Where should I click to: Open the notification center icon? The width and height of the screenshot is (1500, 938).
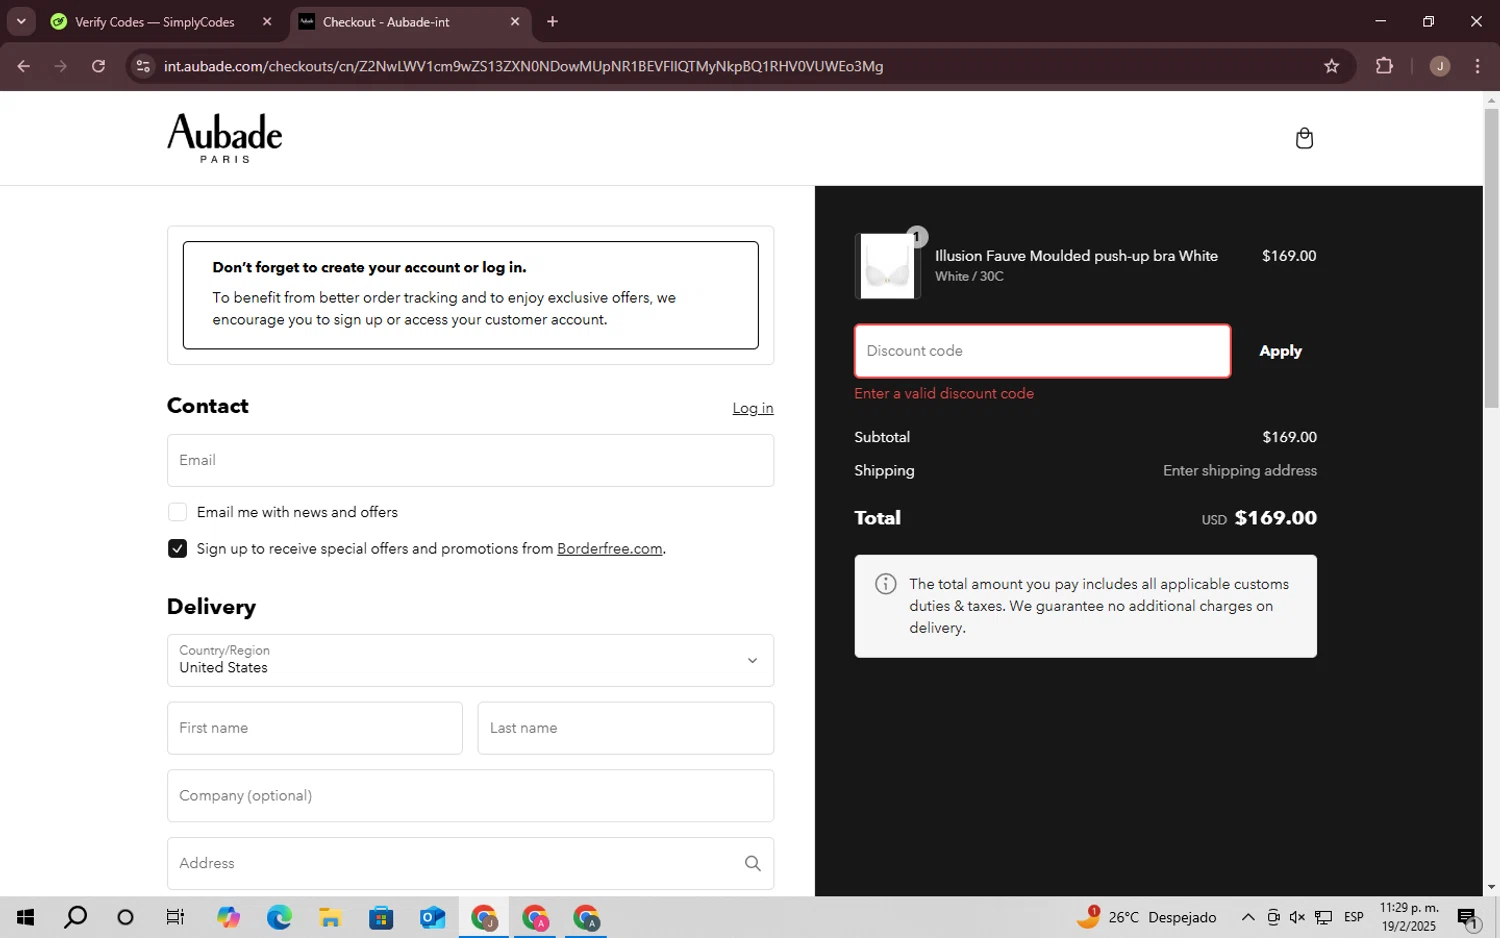(1468, 917)
